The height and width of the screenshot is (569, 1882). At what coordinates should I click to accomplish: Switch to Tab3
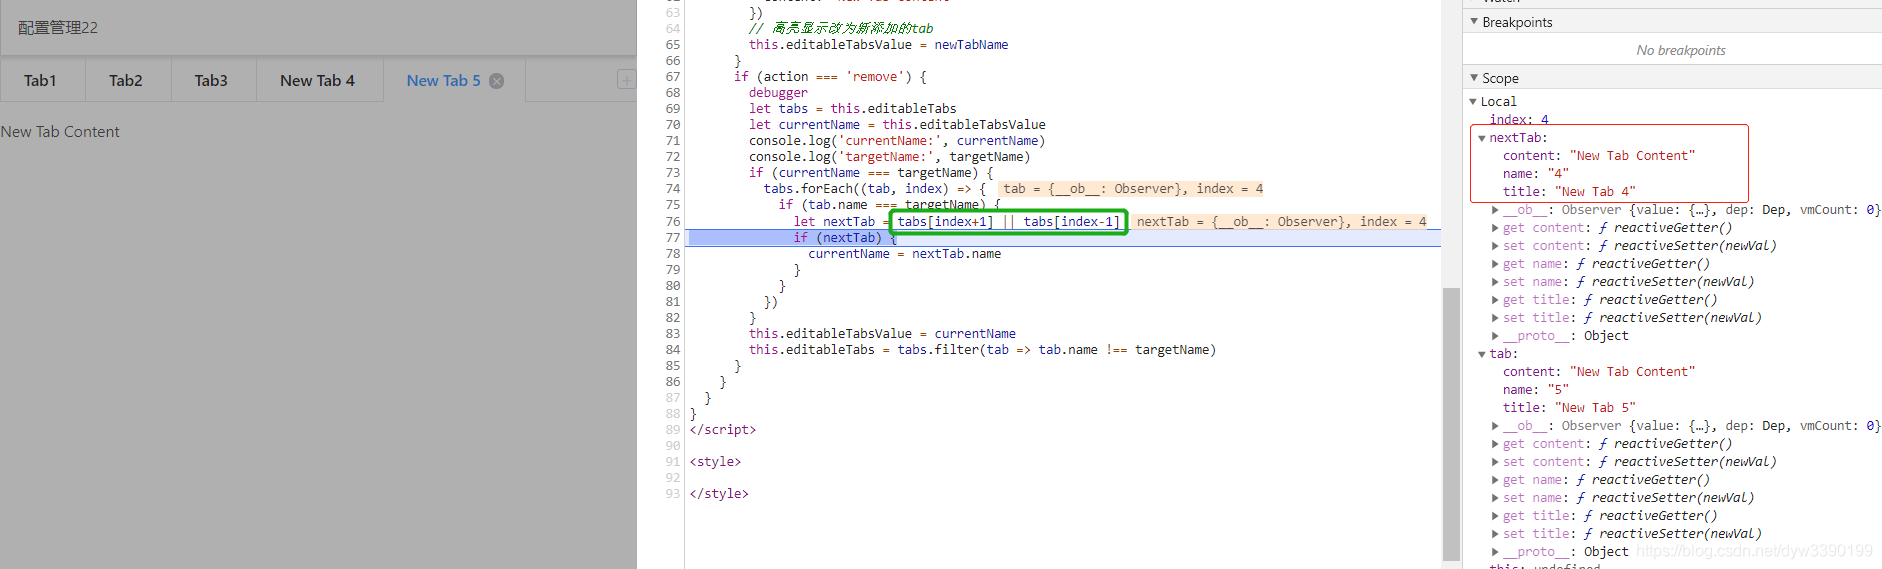pyautogui.click(x=211, y=81)
